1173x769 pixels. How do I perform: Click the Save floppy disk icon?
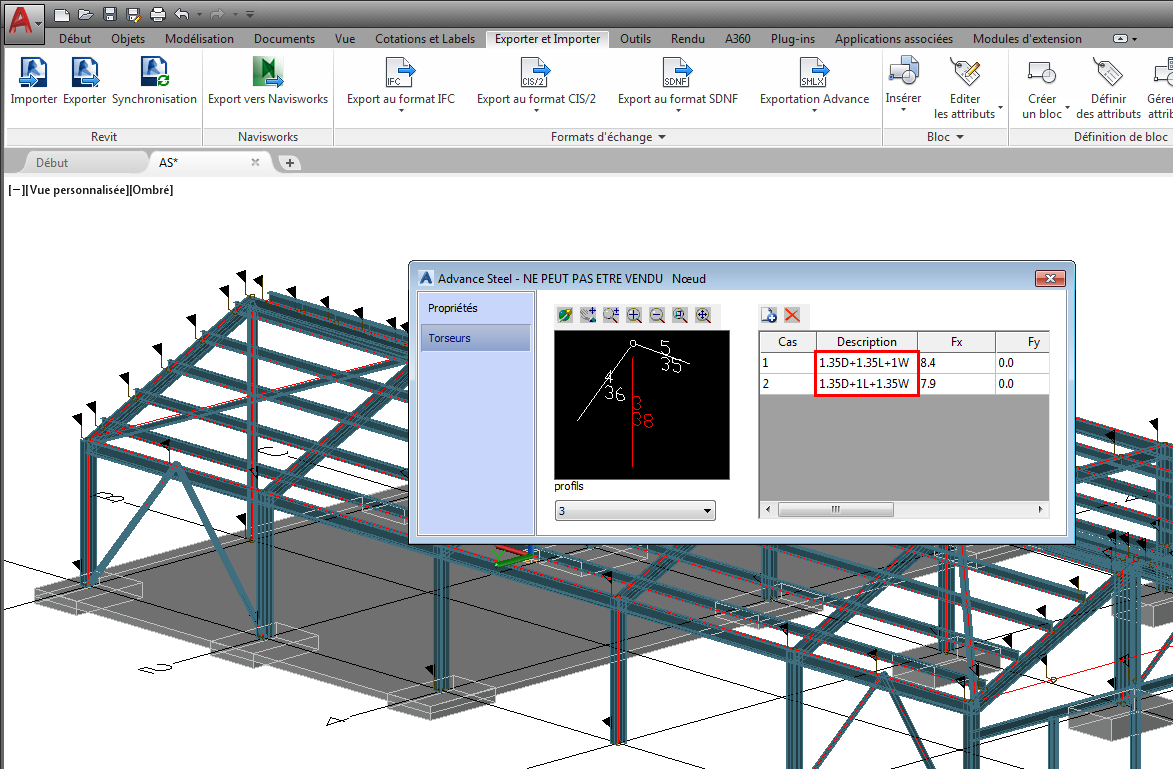110,14
